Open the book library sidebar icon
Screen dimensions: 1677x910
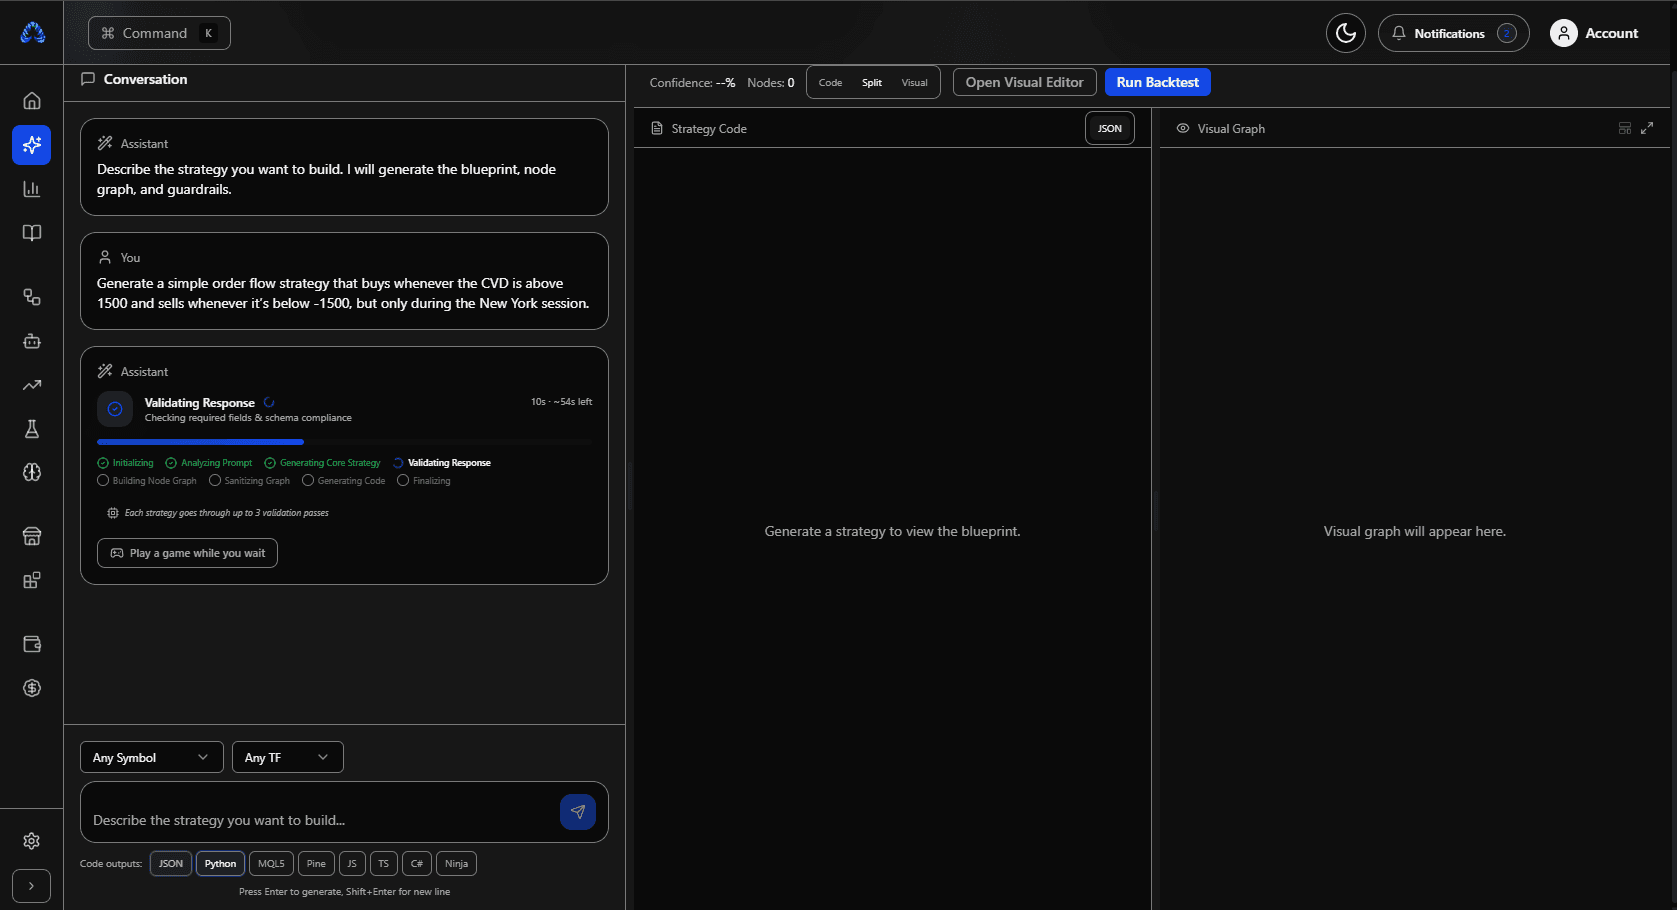coord(32,233)
